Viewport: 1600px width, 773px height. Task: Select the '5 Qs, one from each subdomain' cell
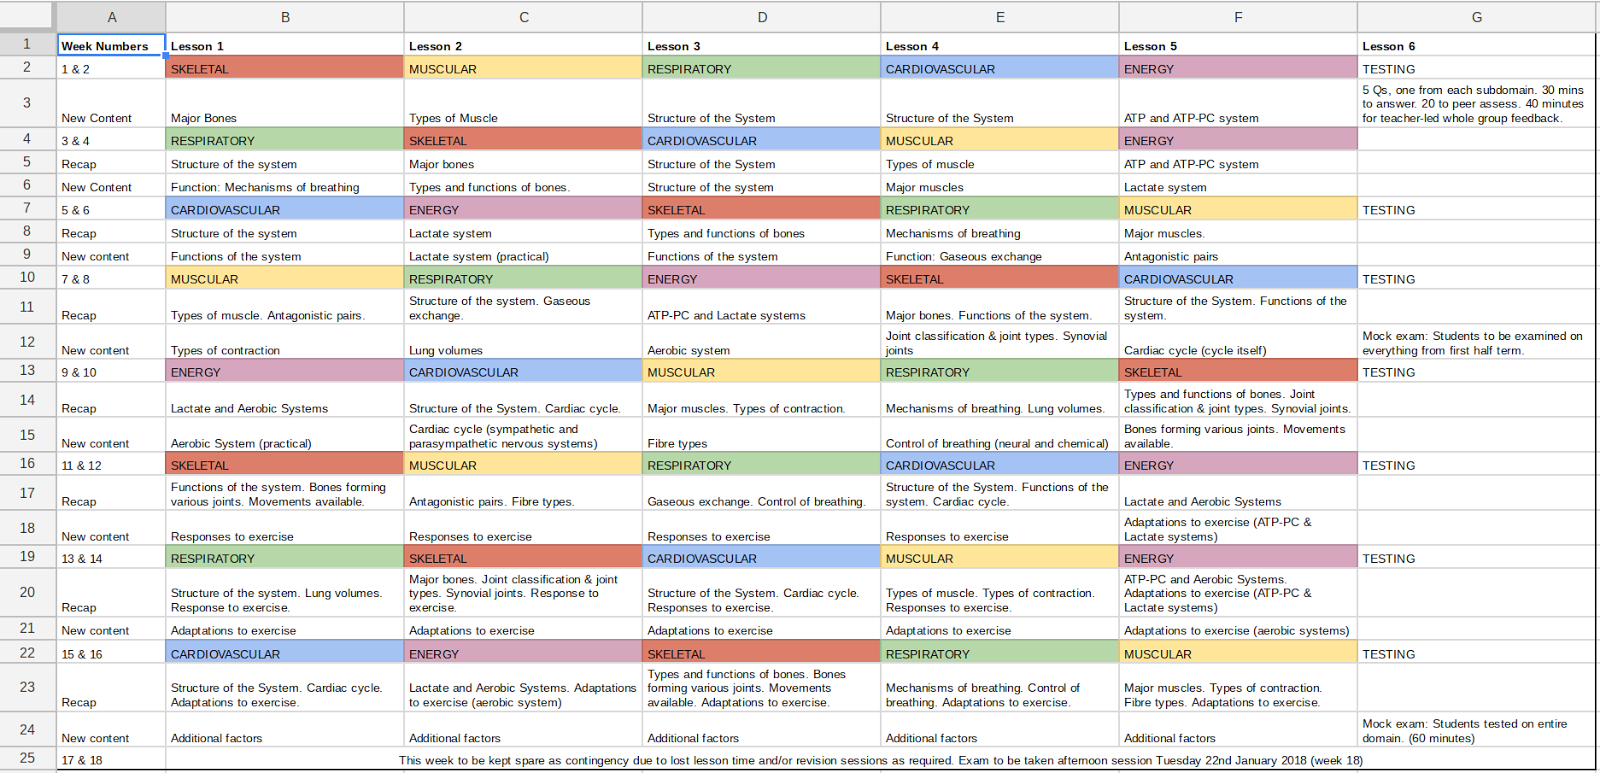click(x=1476, y=103)
